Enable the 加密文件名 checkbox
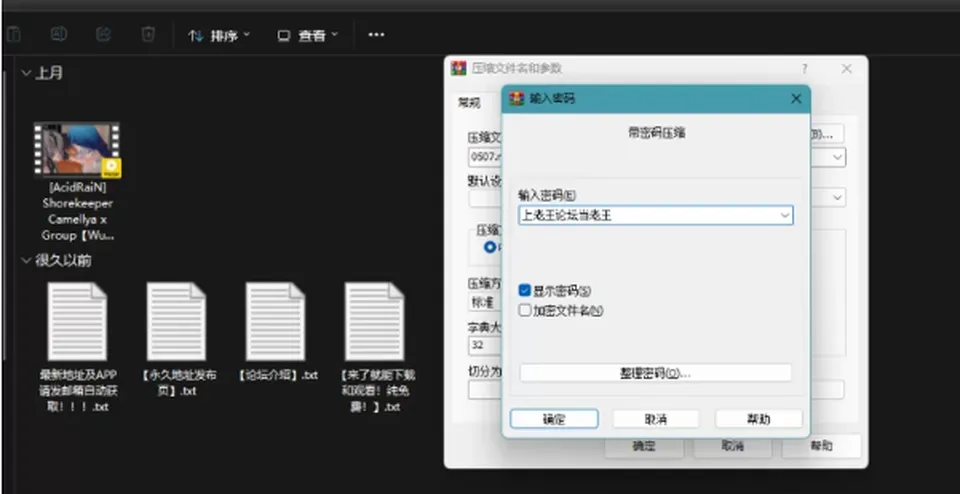This screenshot has width=960, height=494. (x=524, y=310)
